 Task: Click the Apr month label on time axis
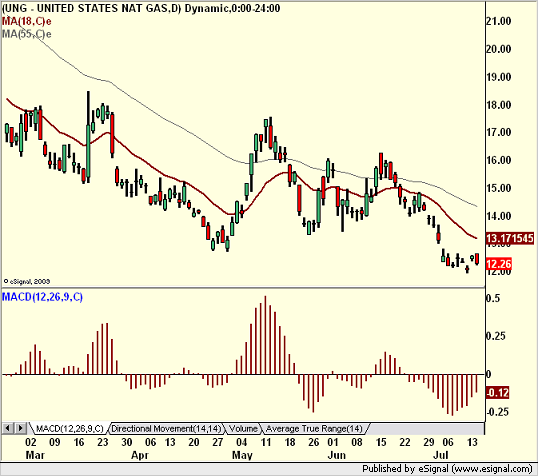coord(140,455)
